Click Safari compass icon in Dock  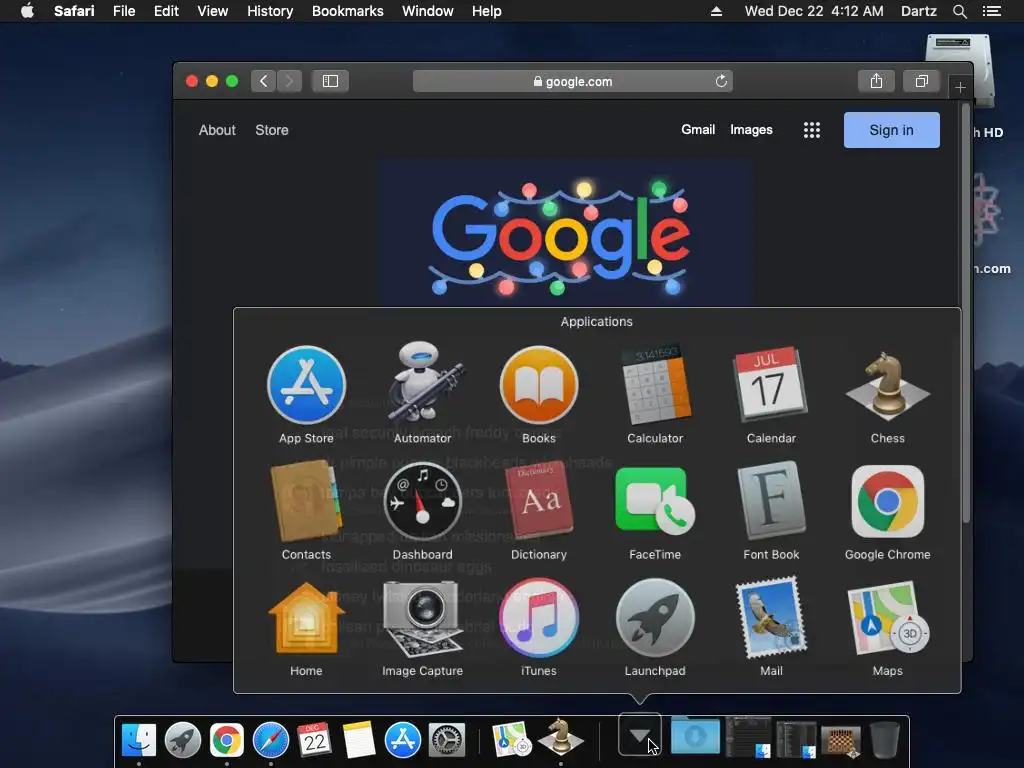click(x=271, y=740)
